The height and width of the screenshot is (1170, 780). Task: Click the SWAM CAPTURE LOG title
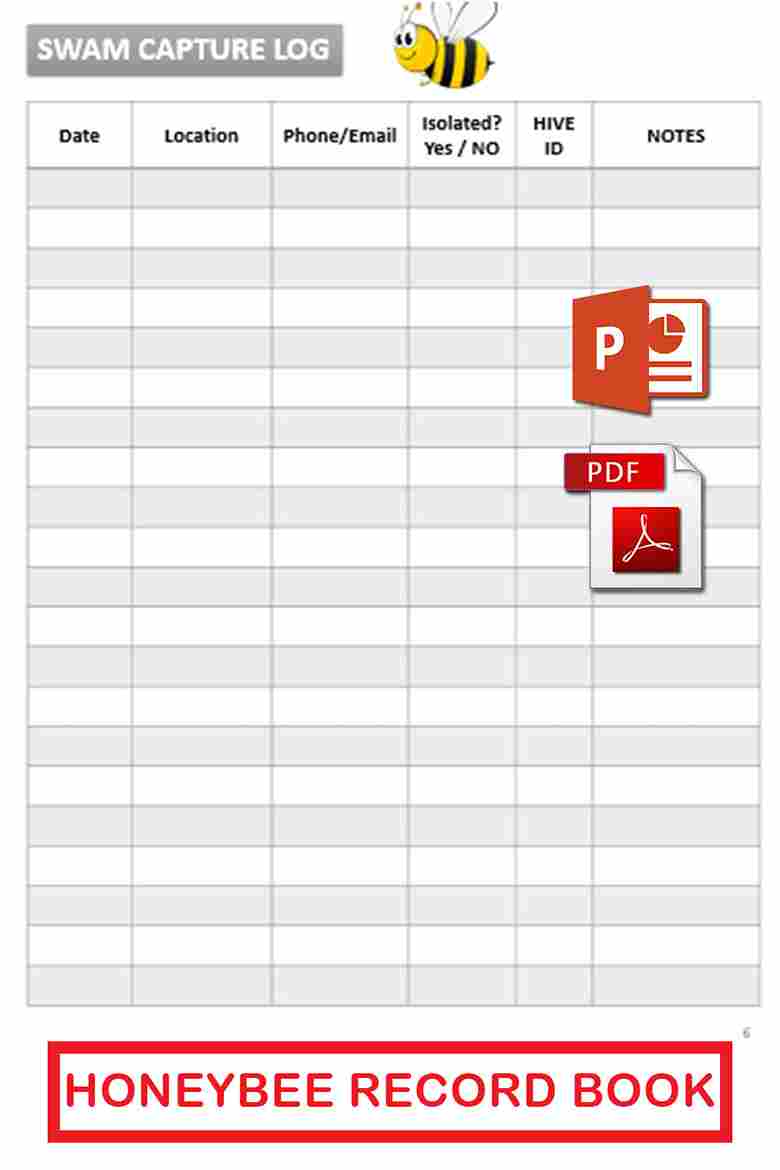(184, 49)
